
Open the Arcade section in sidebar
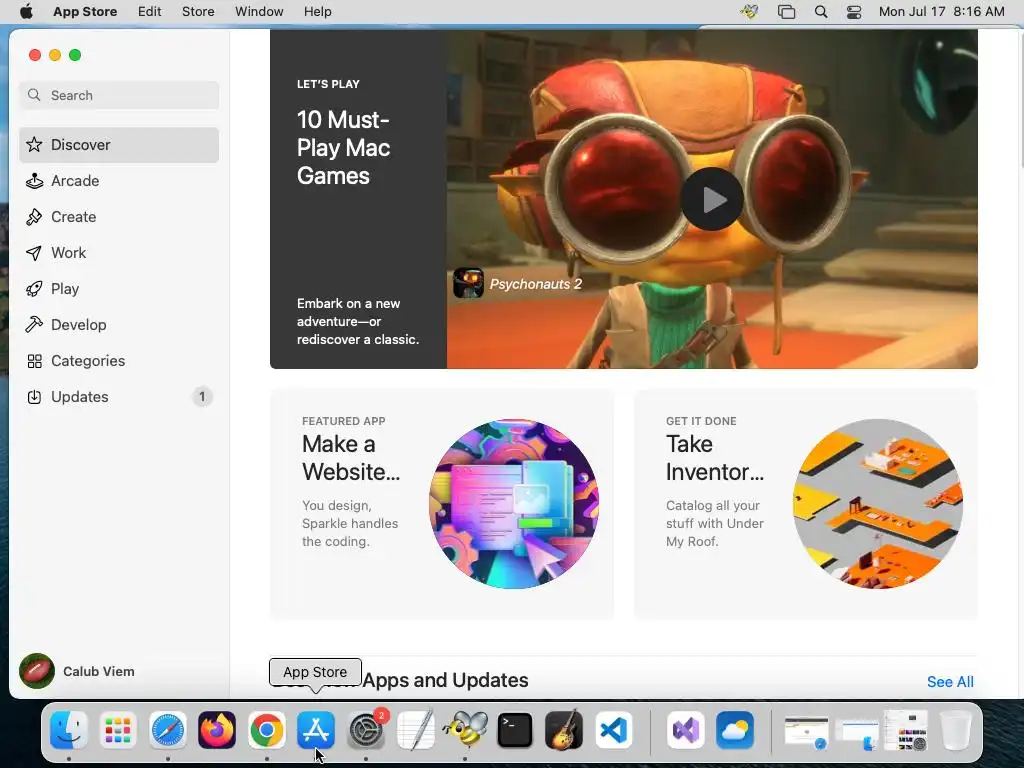tap(119, 181)
